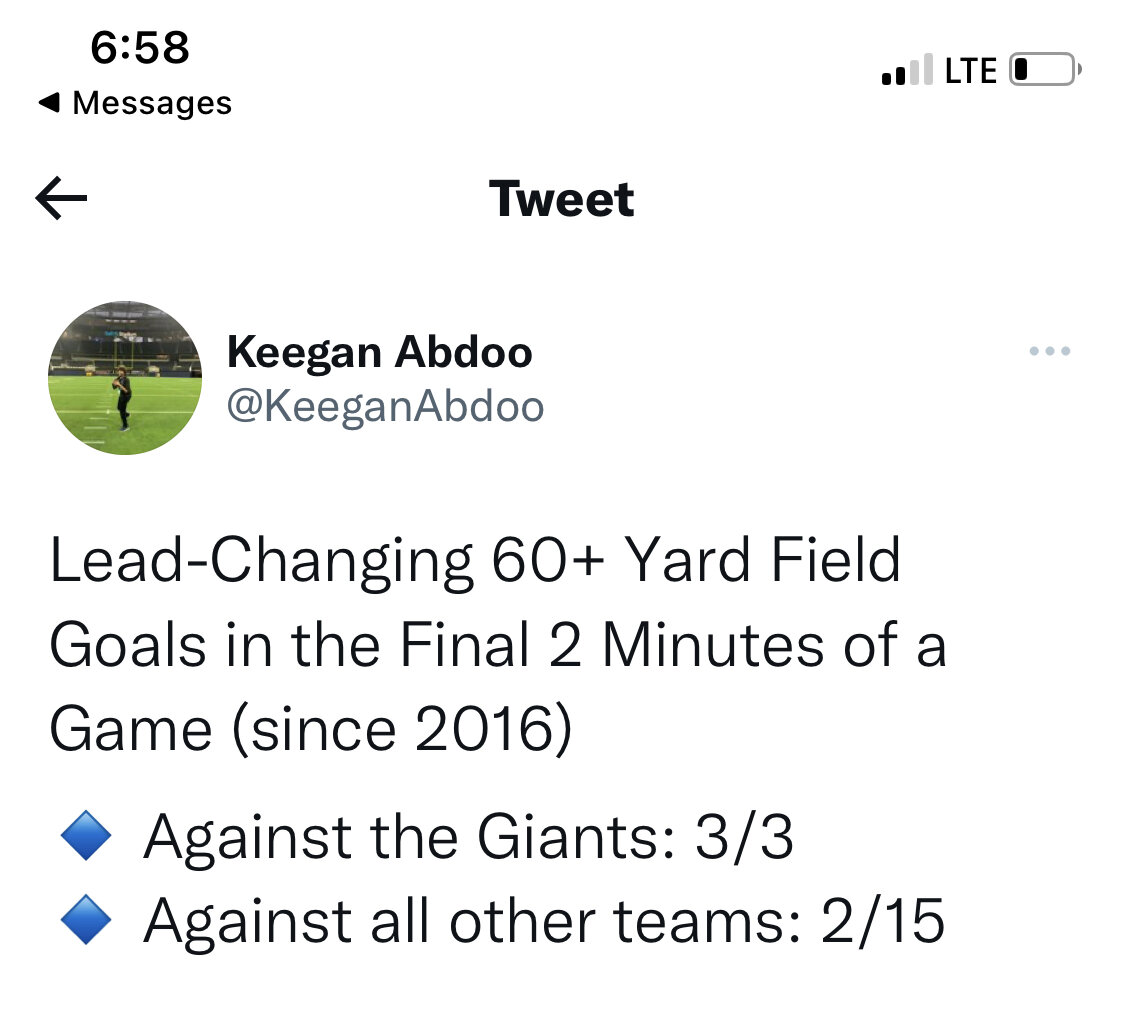The image size is (1125, 1030).
Task: Open Keegan Abdoo's profile picture
Action: (125, 378)
